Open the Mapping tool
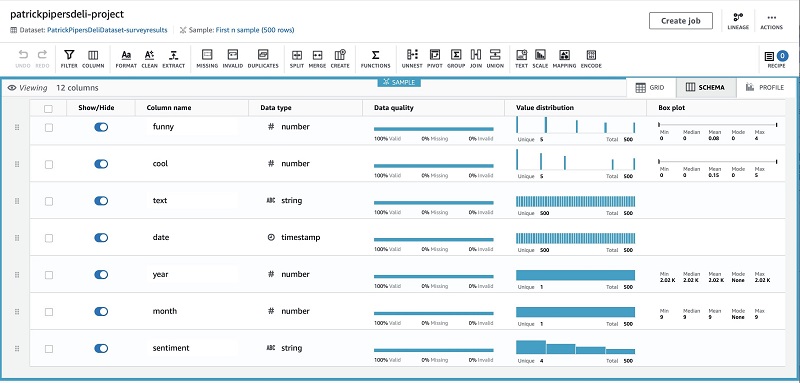The image size is (800, 383). (x=564, y=58)
